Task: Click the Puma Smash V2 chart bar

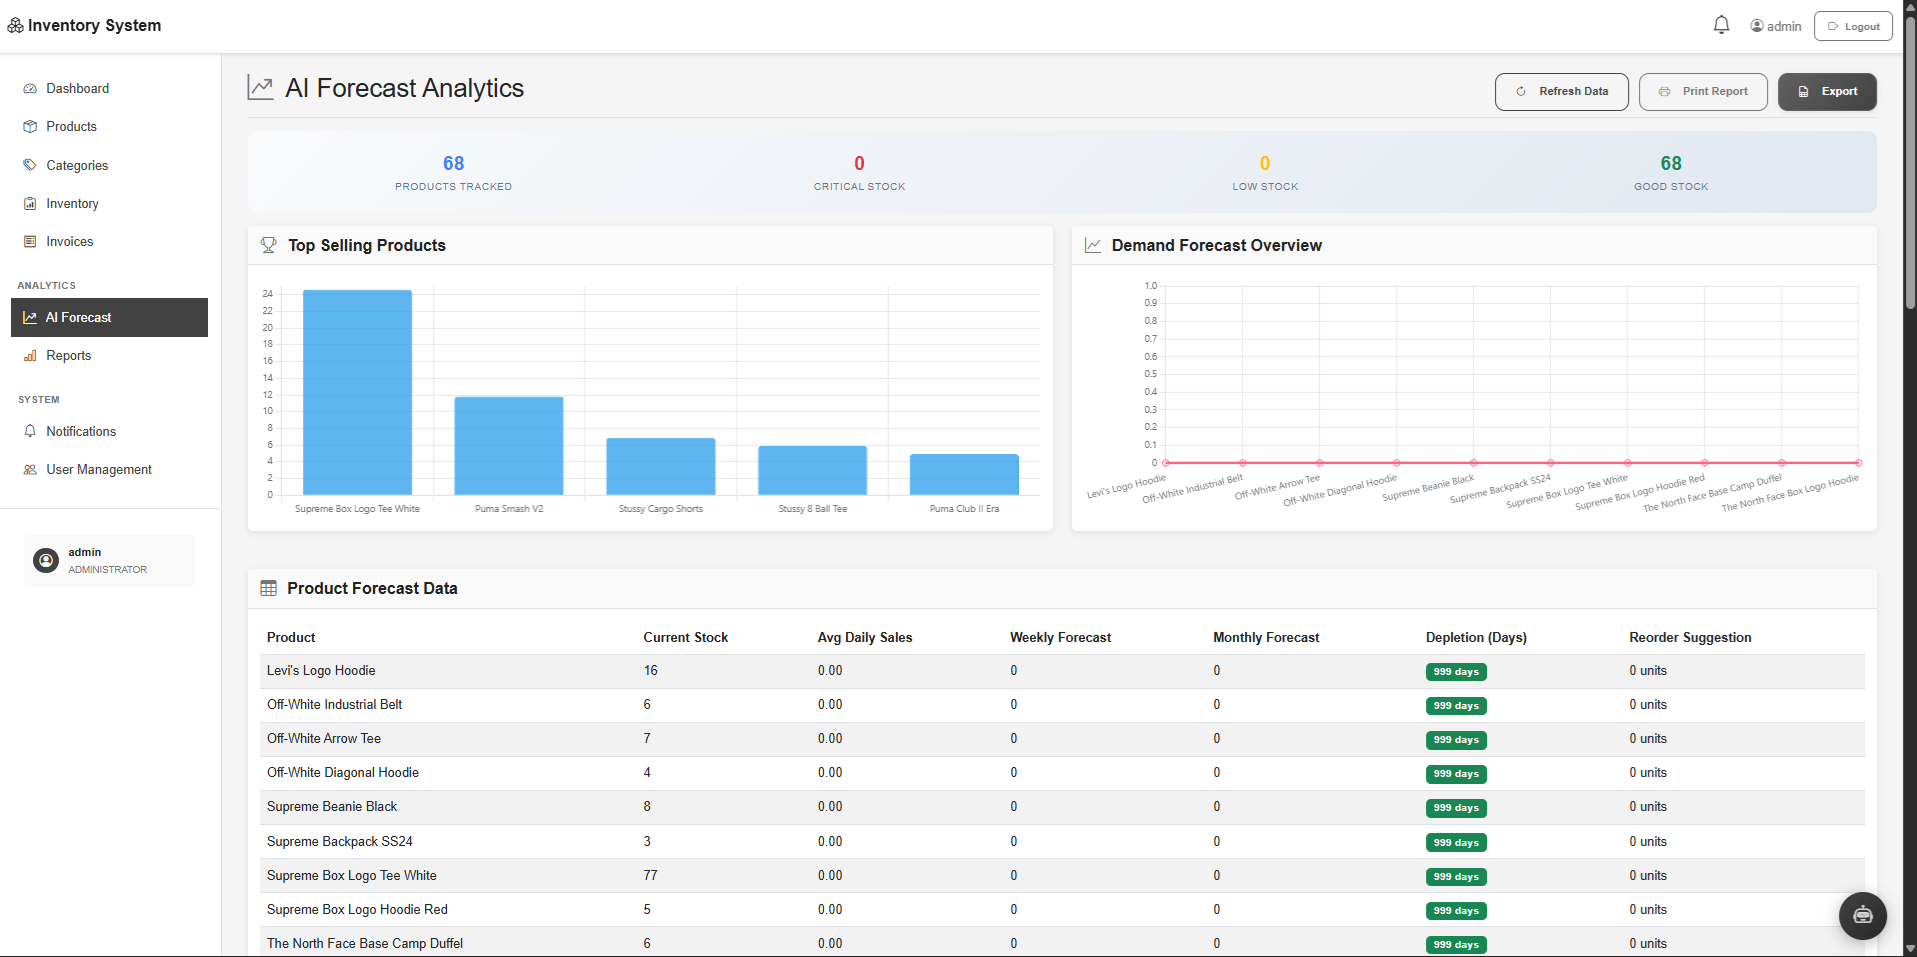Action: click(509, 445)
